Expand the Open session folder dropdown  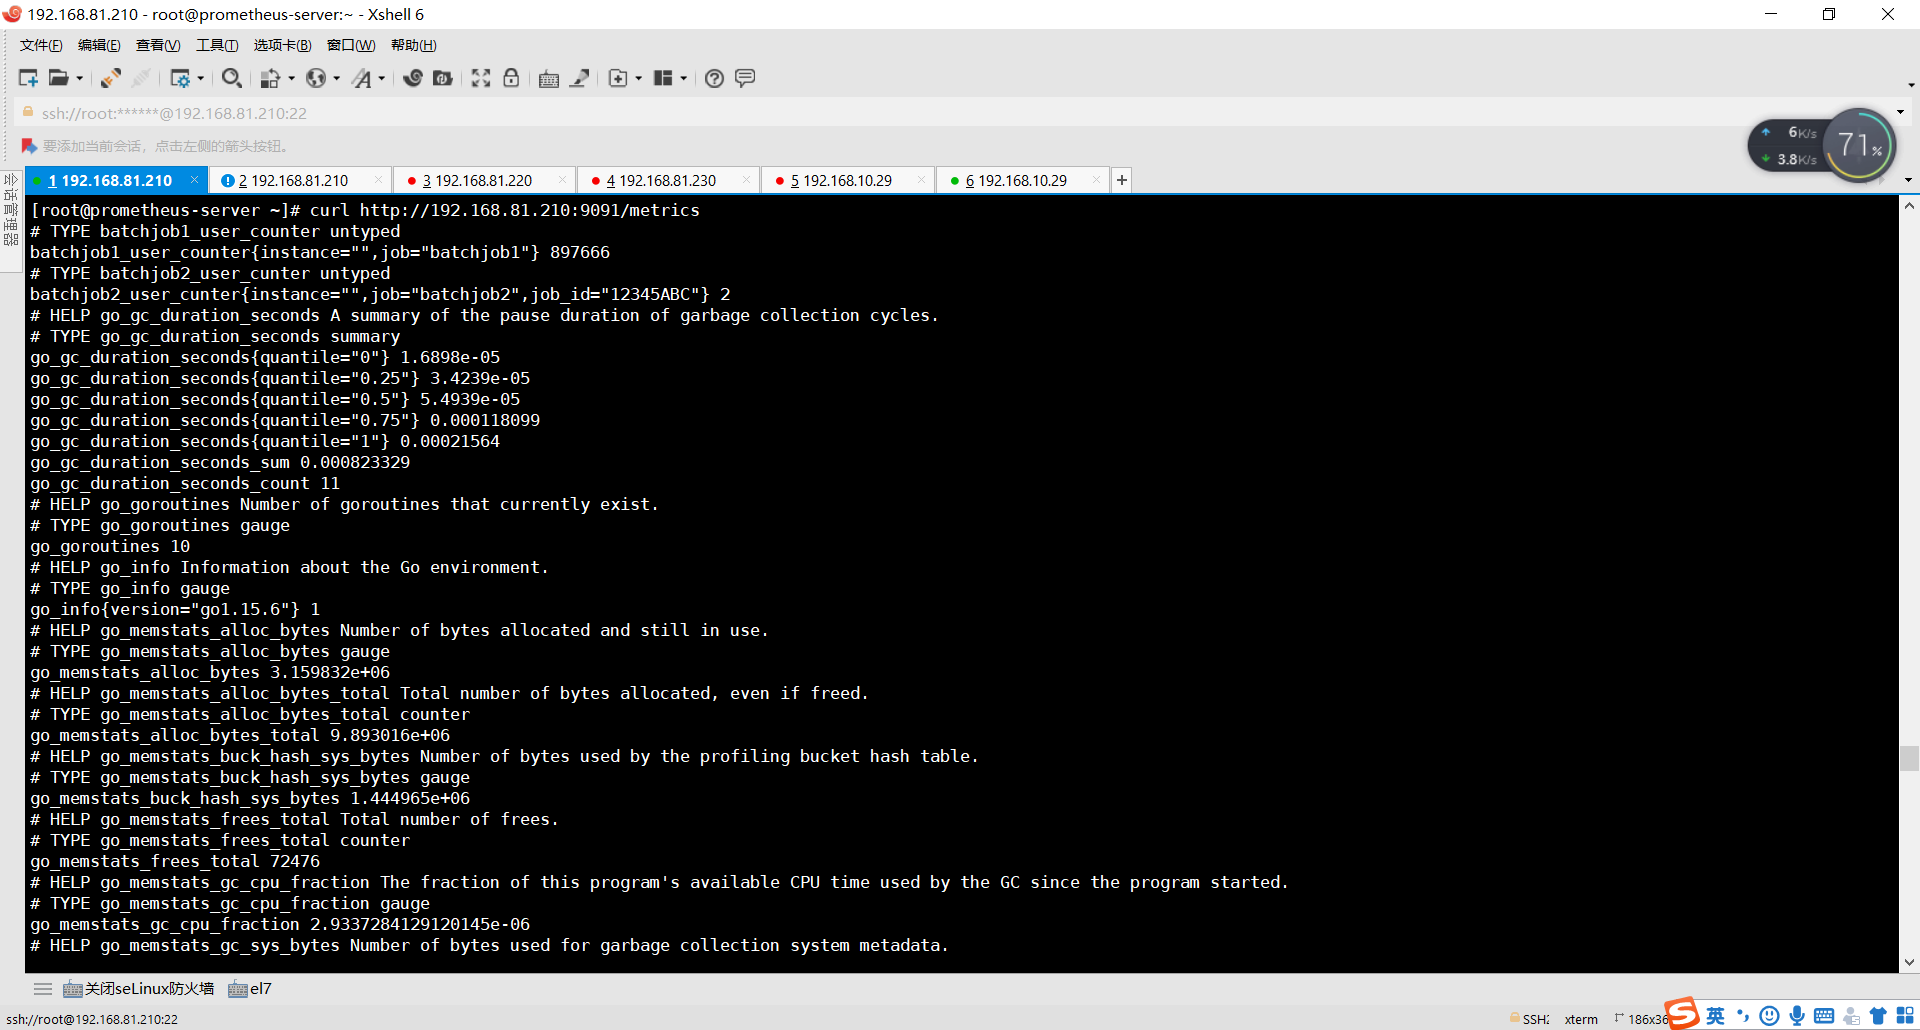coord(77,78)
